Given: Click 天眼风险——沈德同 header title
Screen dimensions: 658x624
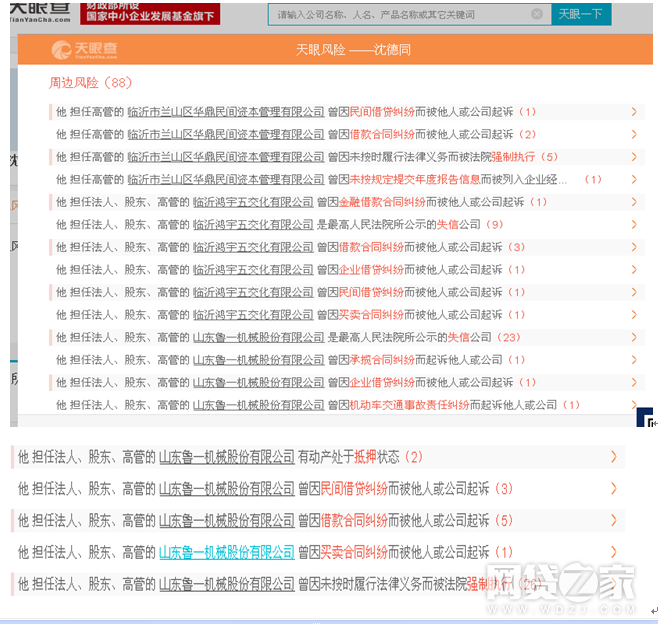Looking at the screenshot, I should click(353, 50).
